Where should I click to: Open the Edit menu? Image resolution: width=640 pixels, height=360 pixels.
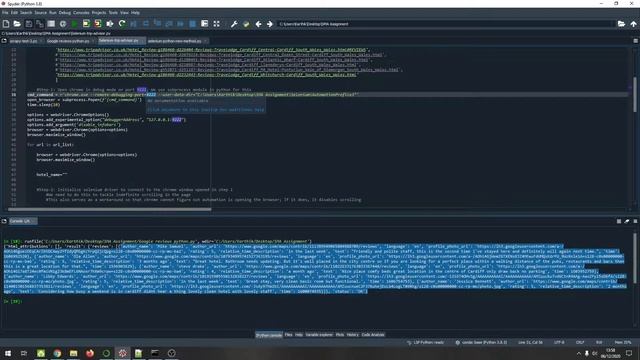point(14,13)
